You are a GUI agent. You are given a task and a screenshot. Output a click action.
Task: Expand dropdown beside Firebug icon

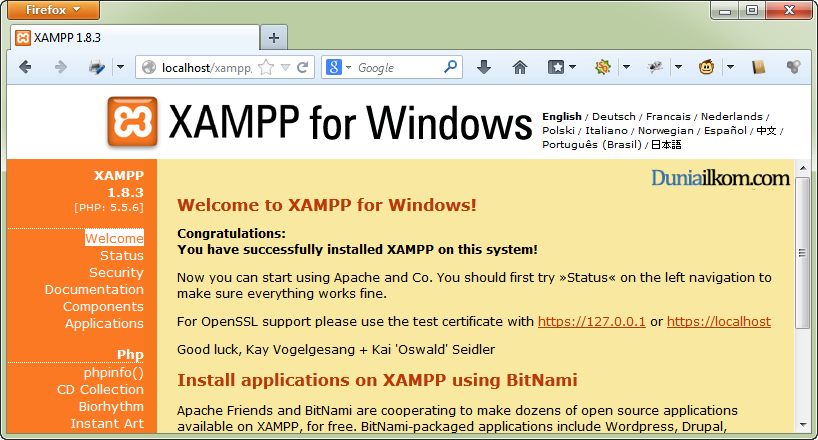click(x=678, y=67)
